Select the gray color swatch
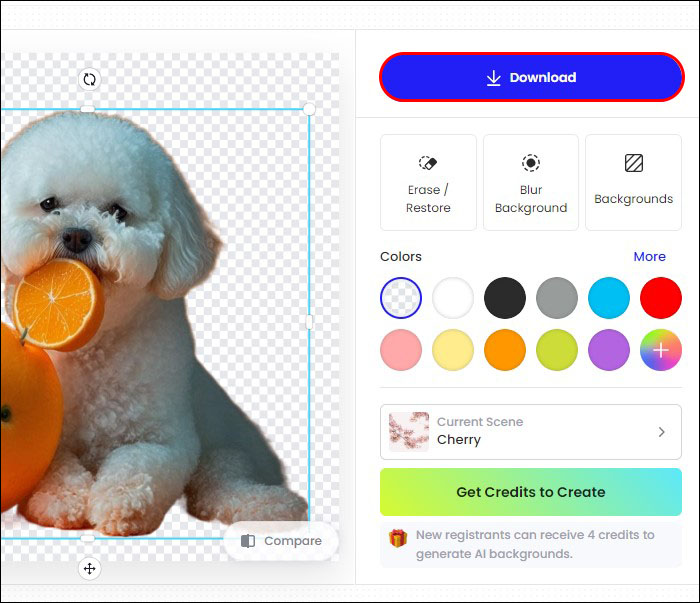700x603 pixels. coord(557,298)
